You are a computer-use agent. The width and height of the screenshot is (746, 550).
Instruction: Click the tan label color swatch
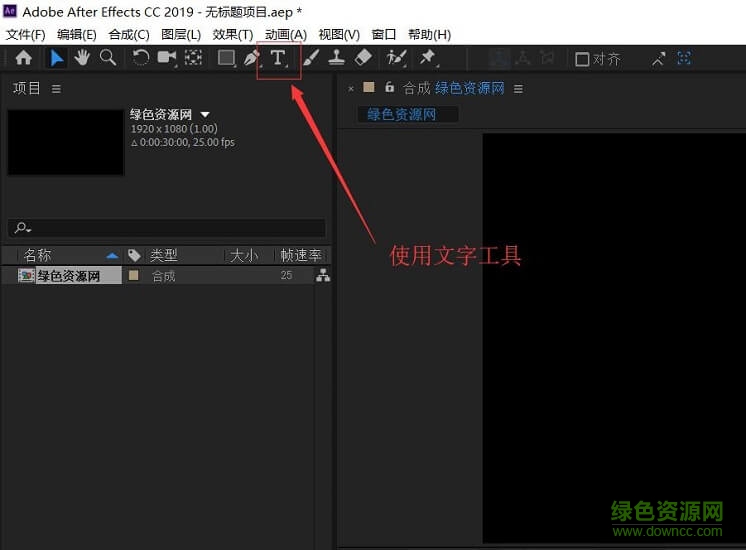[134, 276]
